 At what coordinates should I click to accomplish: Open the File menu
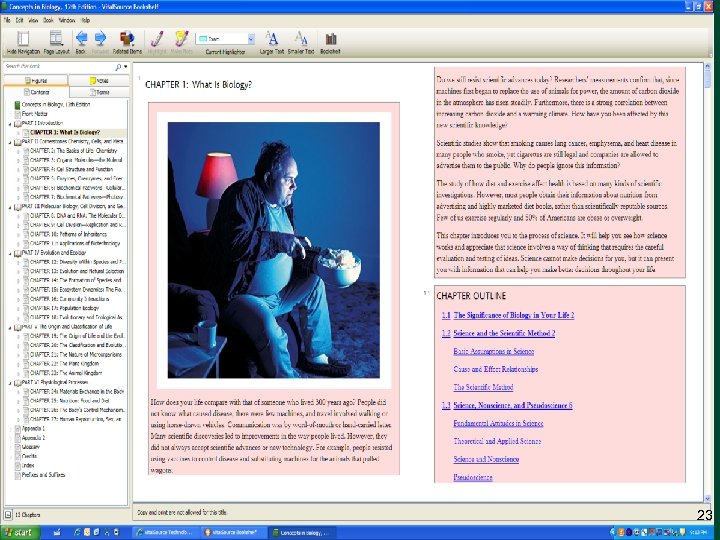coord(7,20)
